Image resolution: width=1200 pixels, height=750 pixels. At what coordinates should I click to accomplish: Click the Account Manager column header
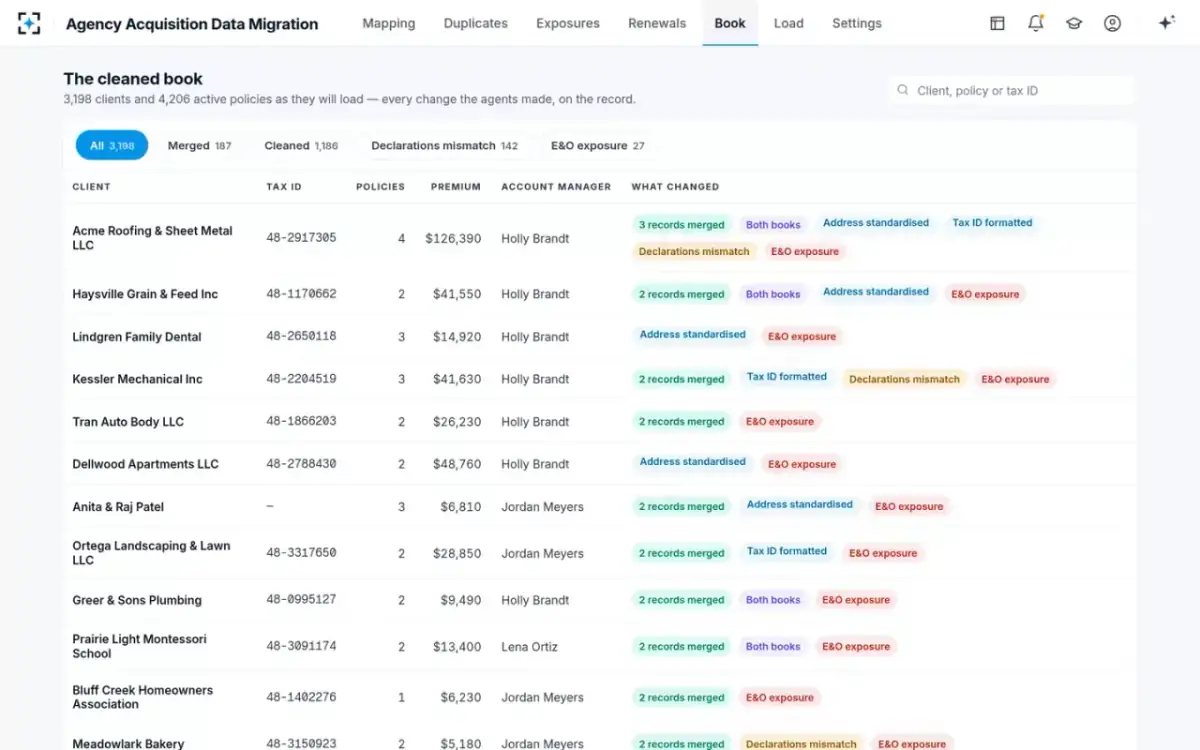point(556,187)
